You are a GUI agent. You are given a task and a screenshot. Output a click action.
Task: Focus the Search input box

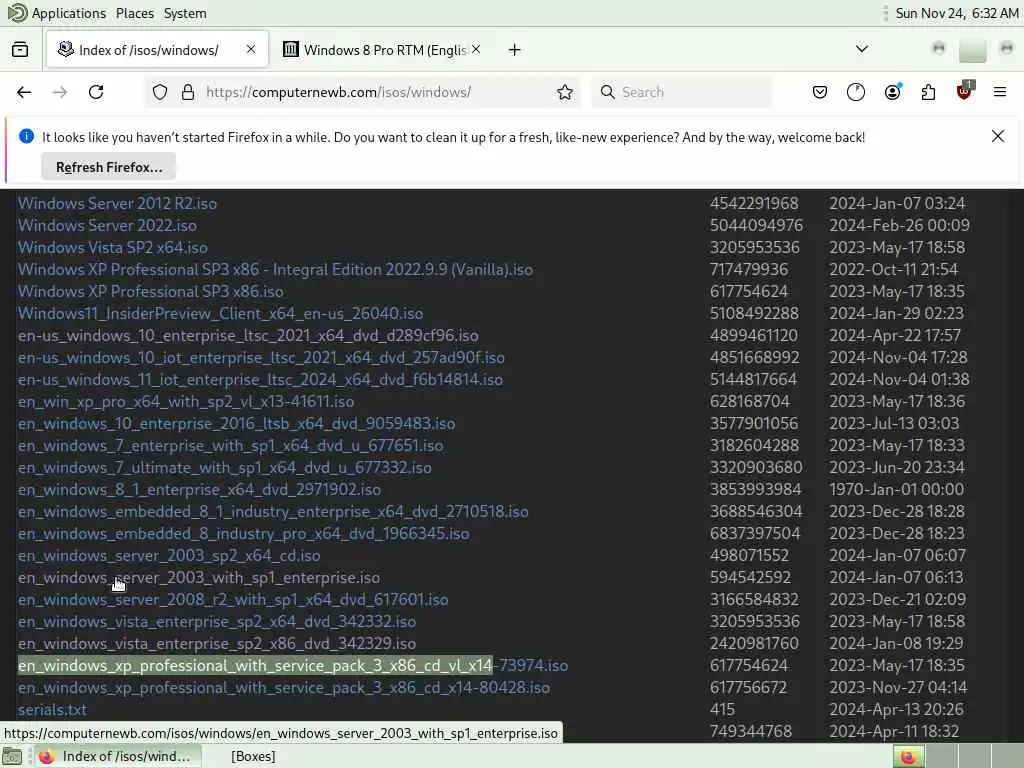(681, 92)
